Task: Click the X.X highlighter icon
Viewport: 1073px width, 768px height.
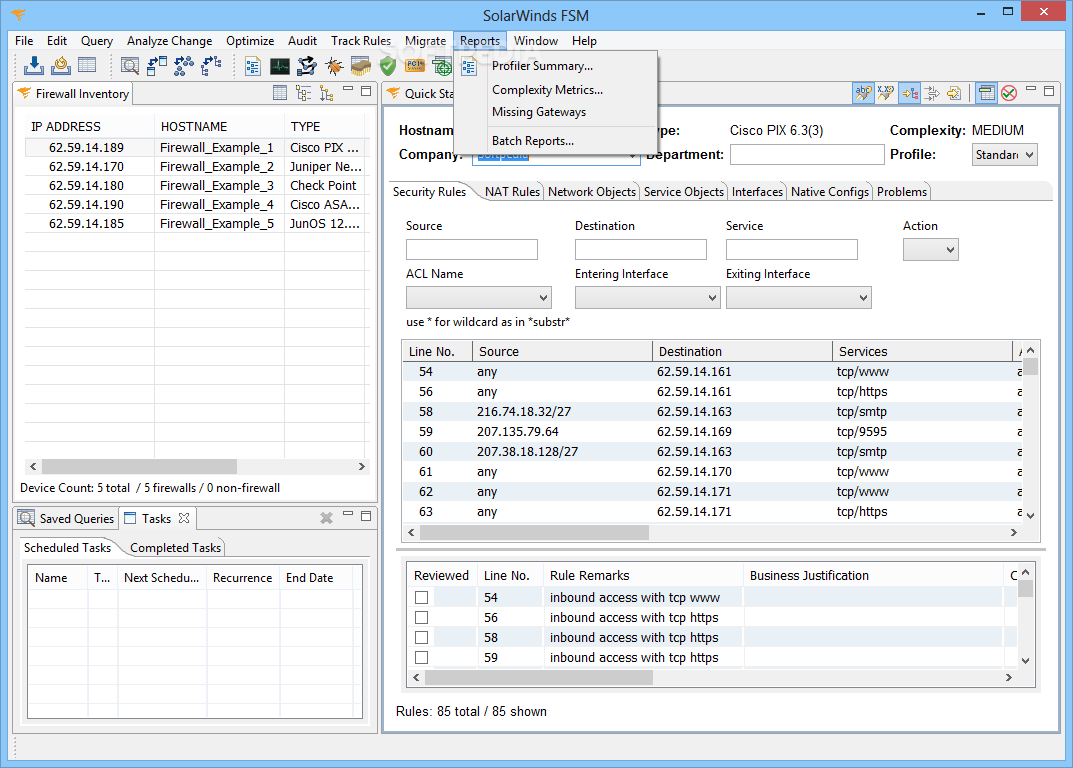Action: tap(886, 92)
